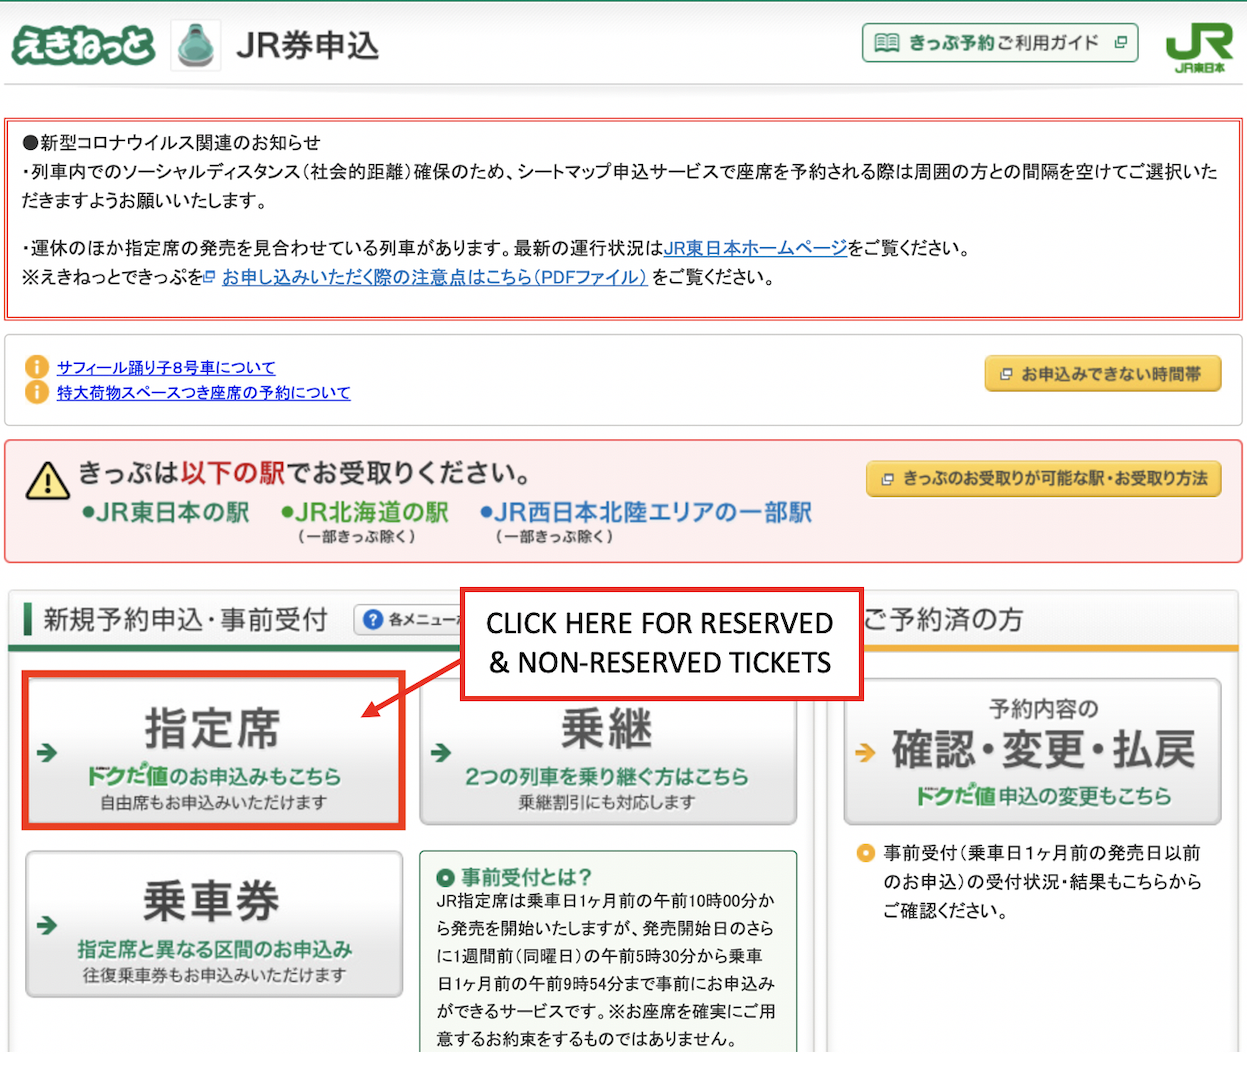
Task: Open サフィール踊り子8号車について link
Action: coord(166,367)
